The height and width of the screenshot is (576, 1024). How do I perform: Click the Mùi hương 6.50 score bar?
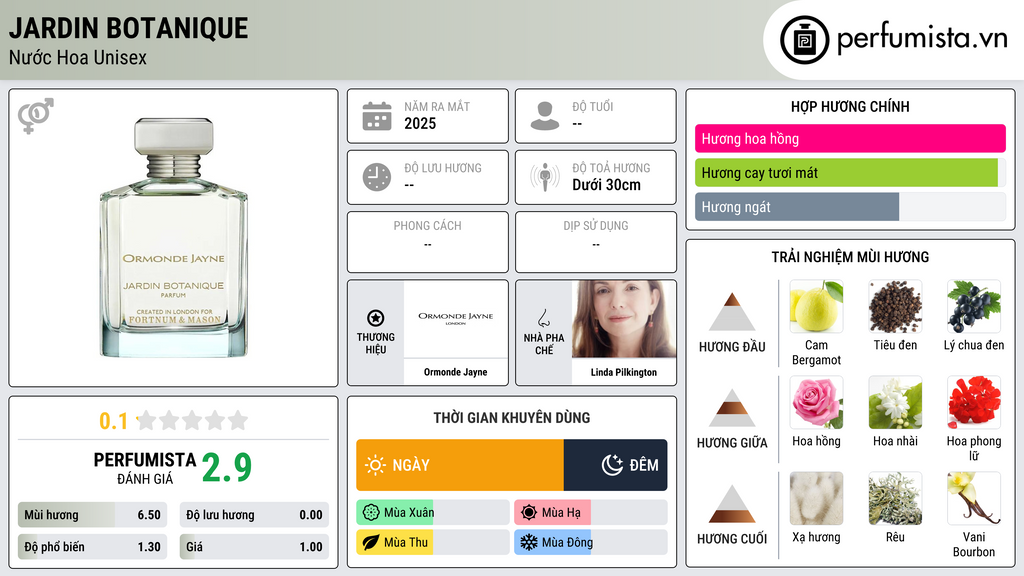(x=92, y=515)
